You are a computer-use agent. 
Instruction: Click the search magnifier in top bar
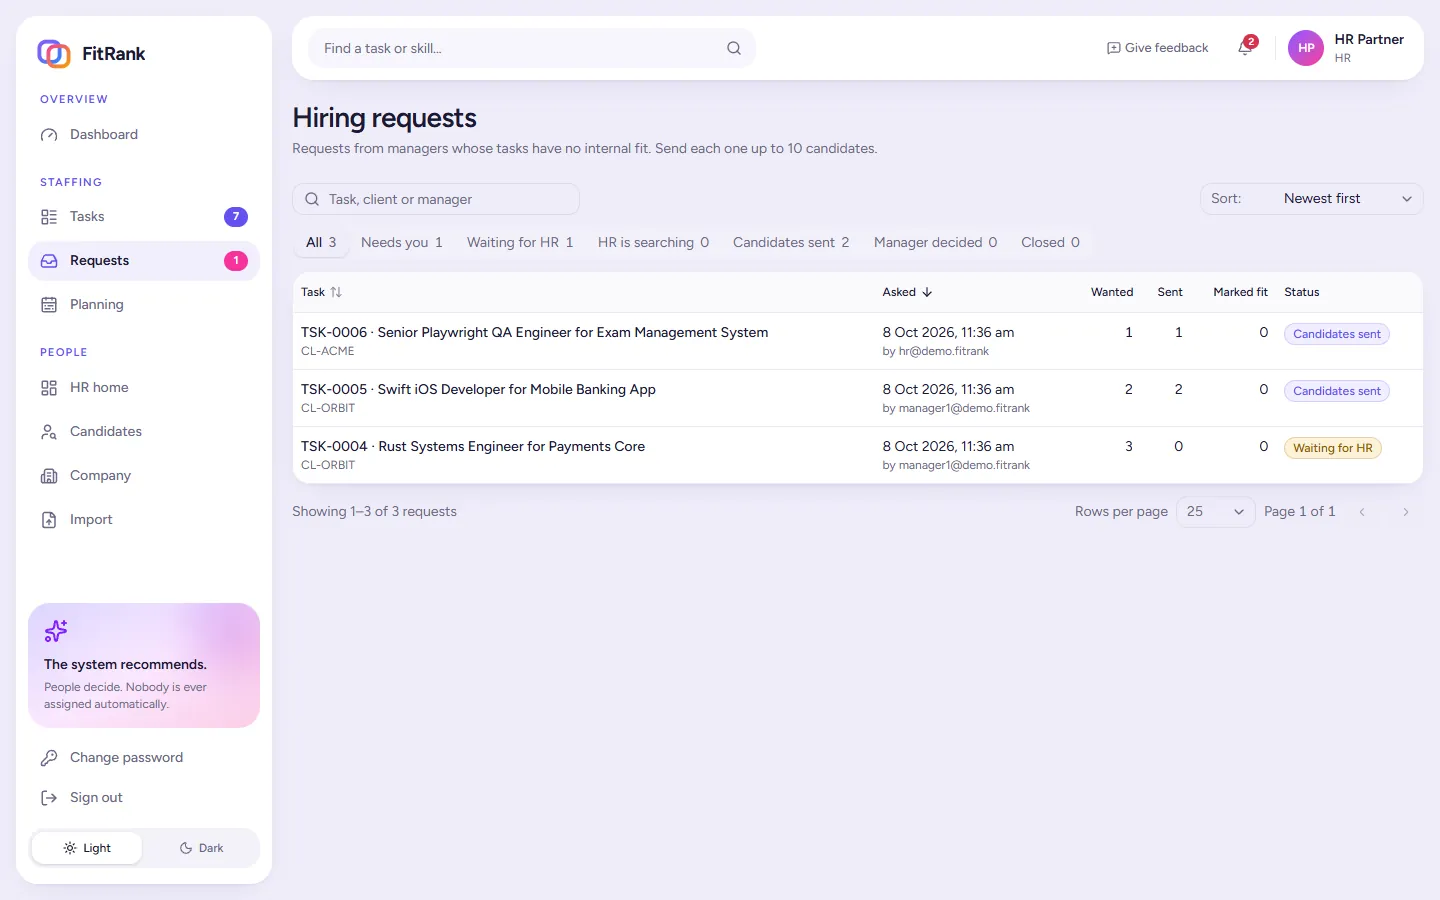(734, 48)
